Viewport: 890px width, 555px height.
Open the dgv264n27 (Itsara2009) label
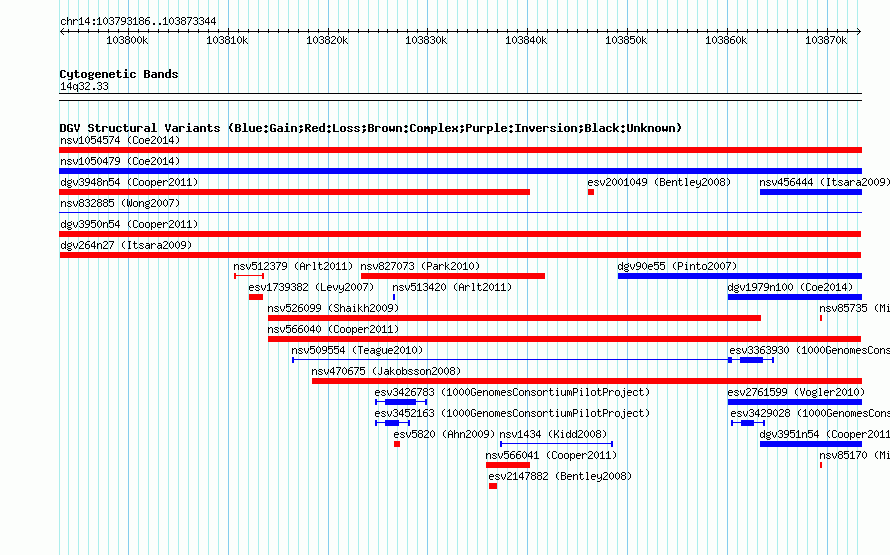pyautogui.click(x=126, y=245)
